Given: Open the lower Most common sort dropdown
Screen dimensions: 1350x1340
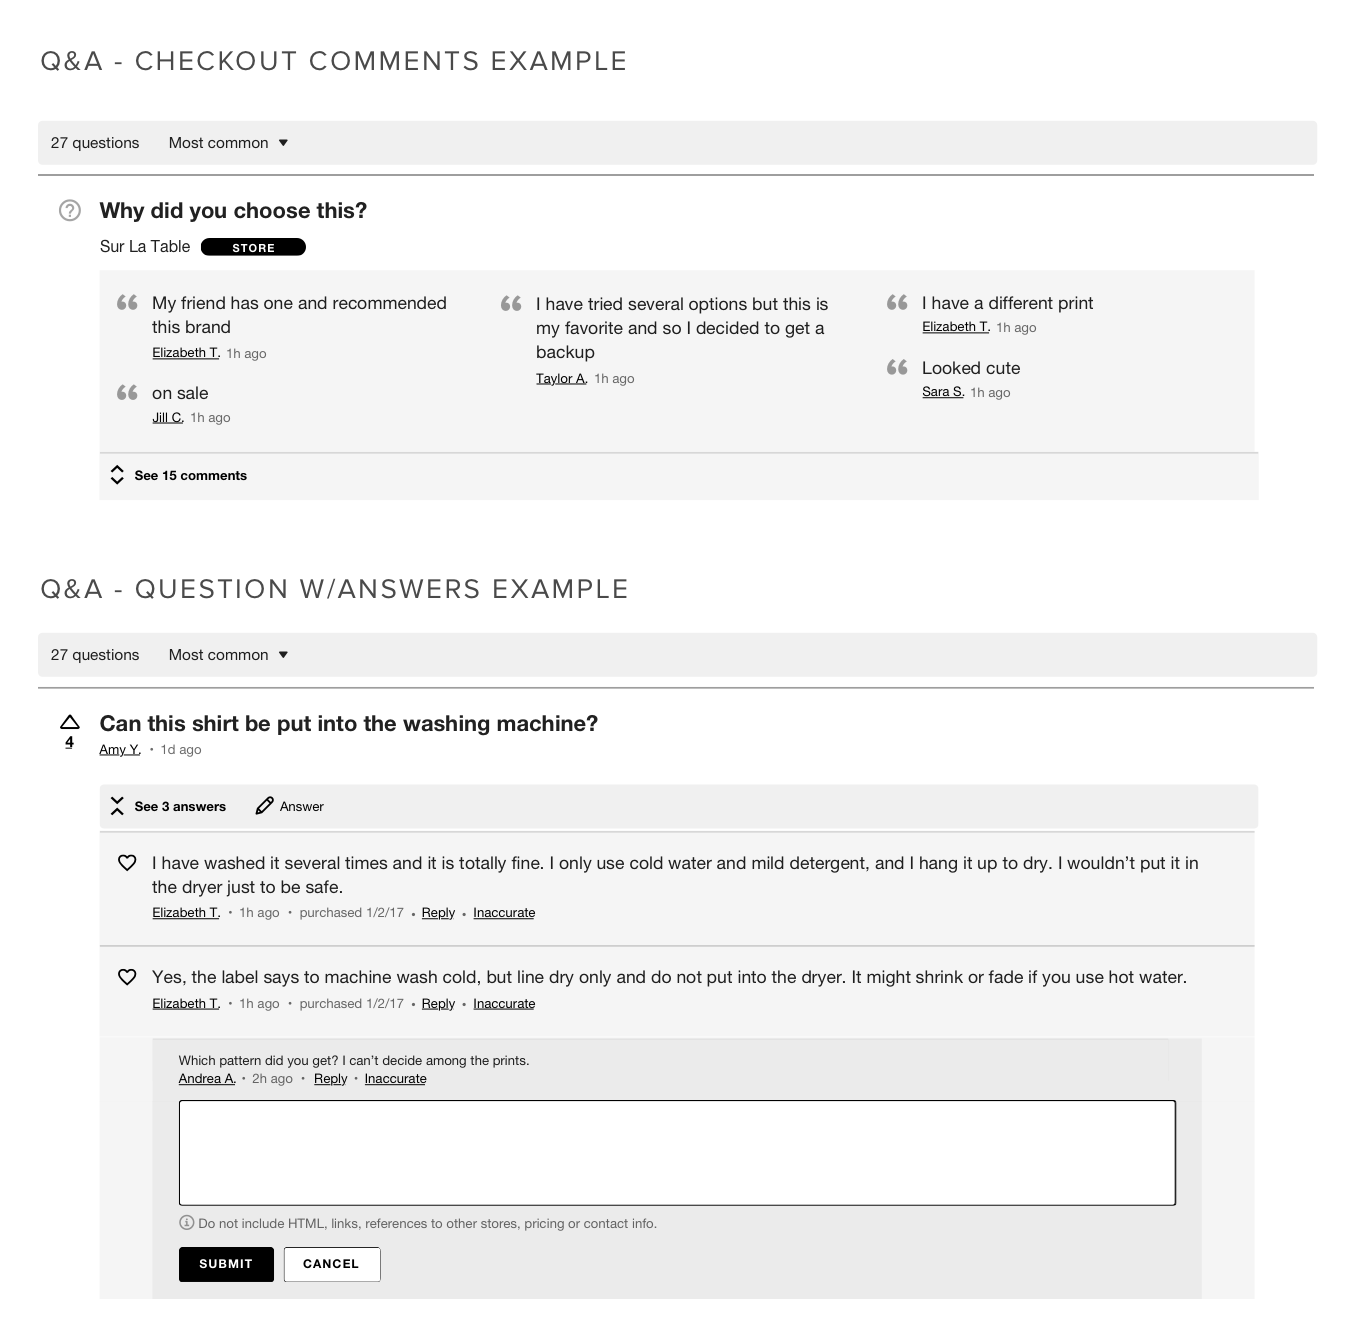Looking at the screenshot, I should tap(228, 655).
